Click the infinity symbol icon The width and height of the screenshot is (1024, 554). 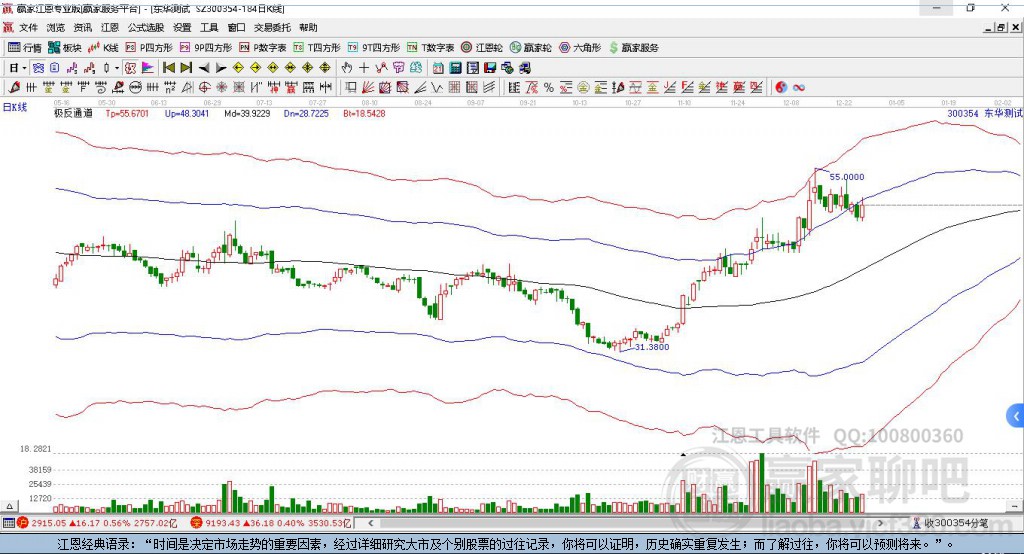coord(799,87)
